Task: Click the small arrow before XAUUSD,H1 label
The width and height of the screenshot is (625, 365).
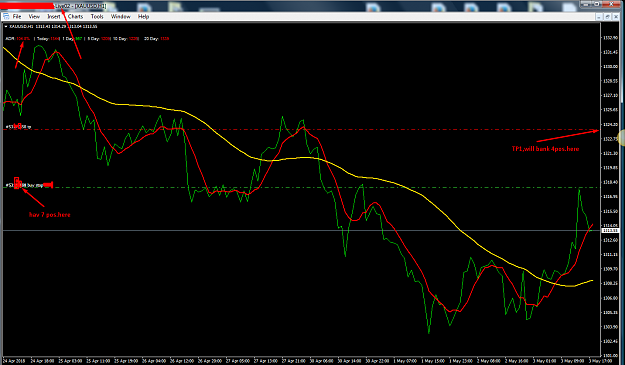Action: point(6,26)
